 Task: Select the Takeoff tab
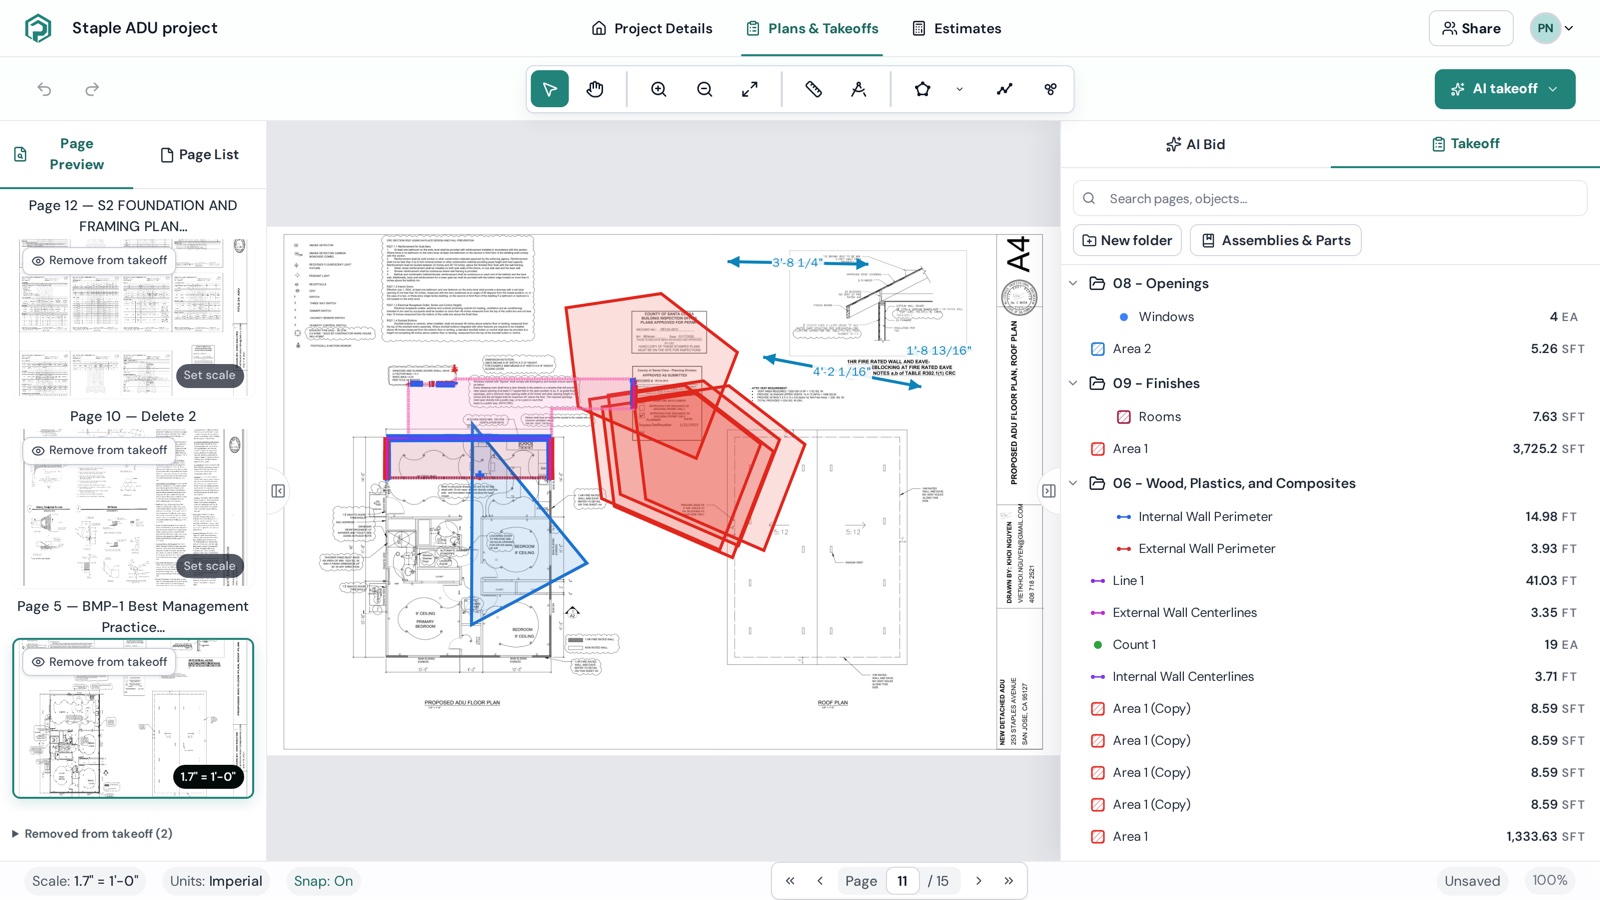pyautogui.click(x=1465, y=144)
